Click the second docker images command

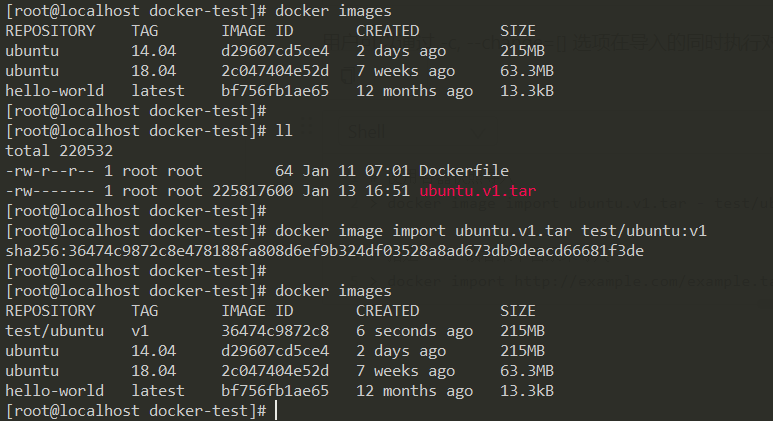point(333,291)
